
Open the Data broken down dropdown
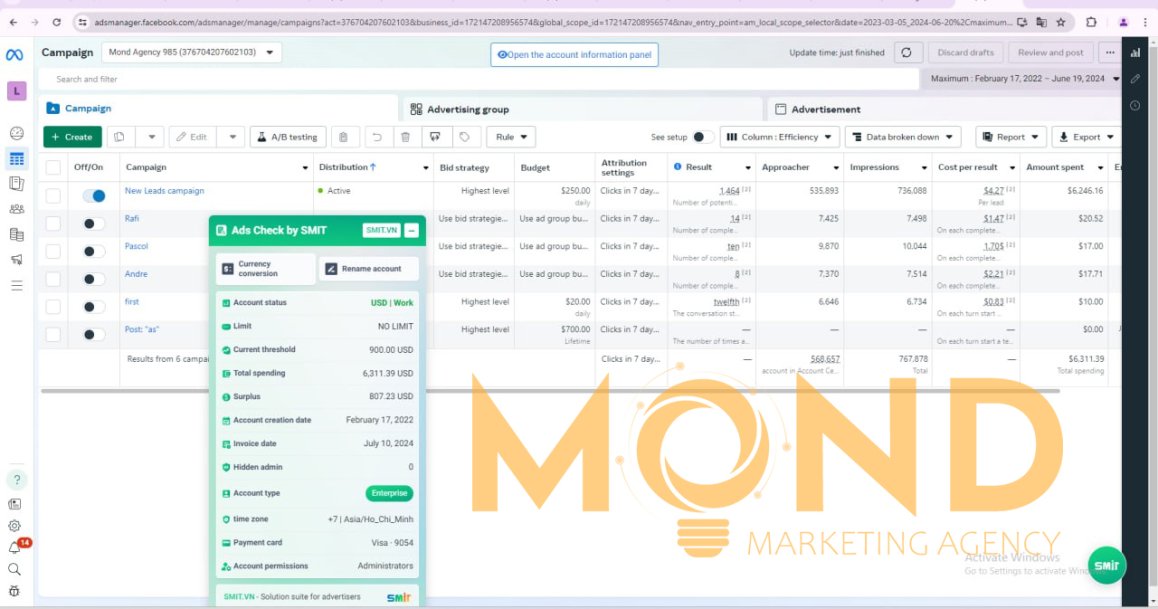(x=902, y=137)
